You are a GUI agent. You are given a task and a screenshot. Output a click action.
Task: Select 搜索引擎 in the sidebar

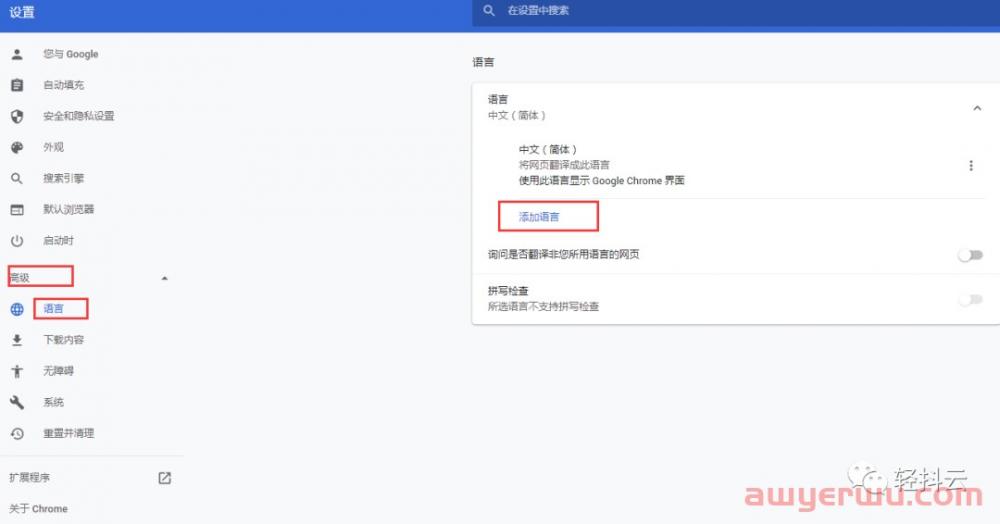[64, 178]
